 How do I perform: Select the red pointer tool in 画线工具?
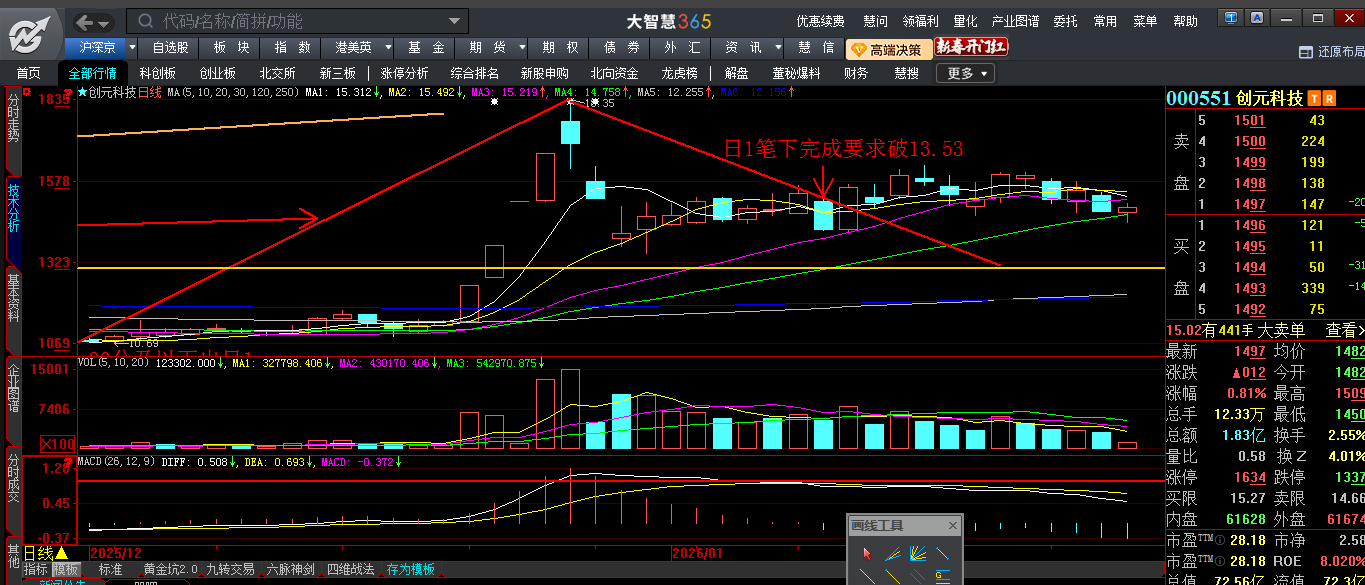(866, 553)
